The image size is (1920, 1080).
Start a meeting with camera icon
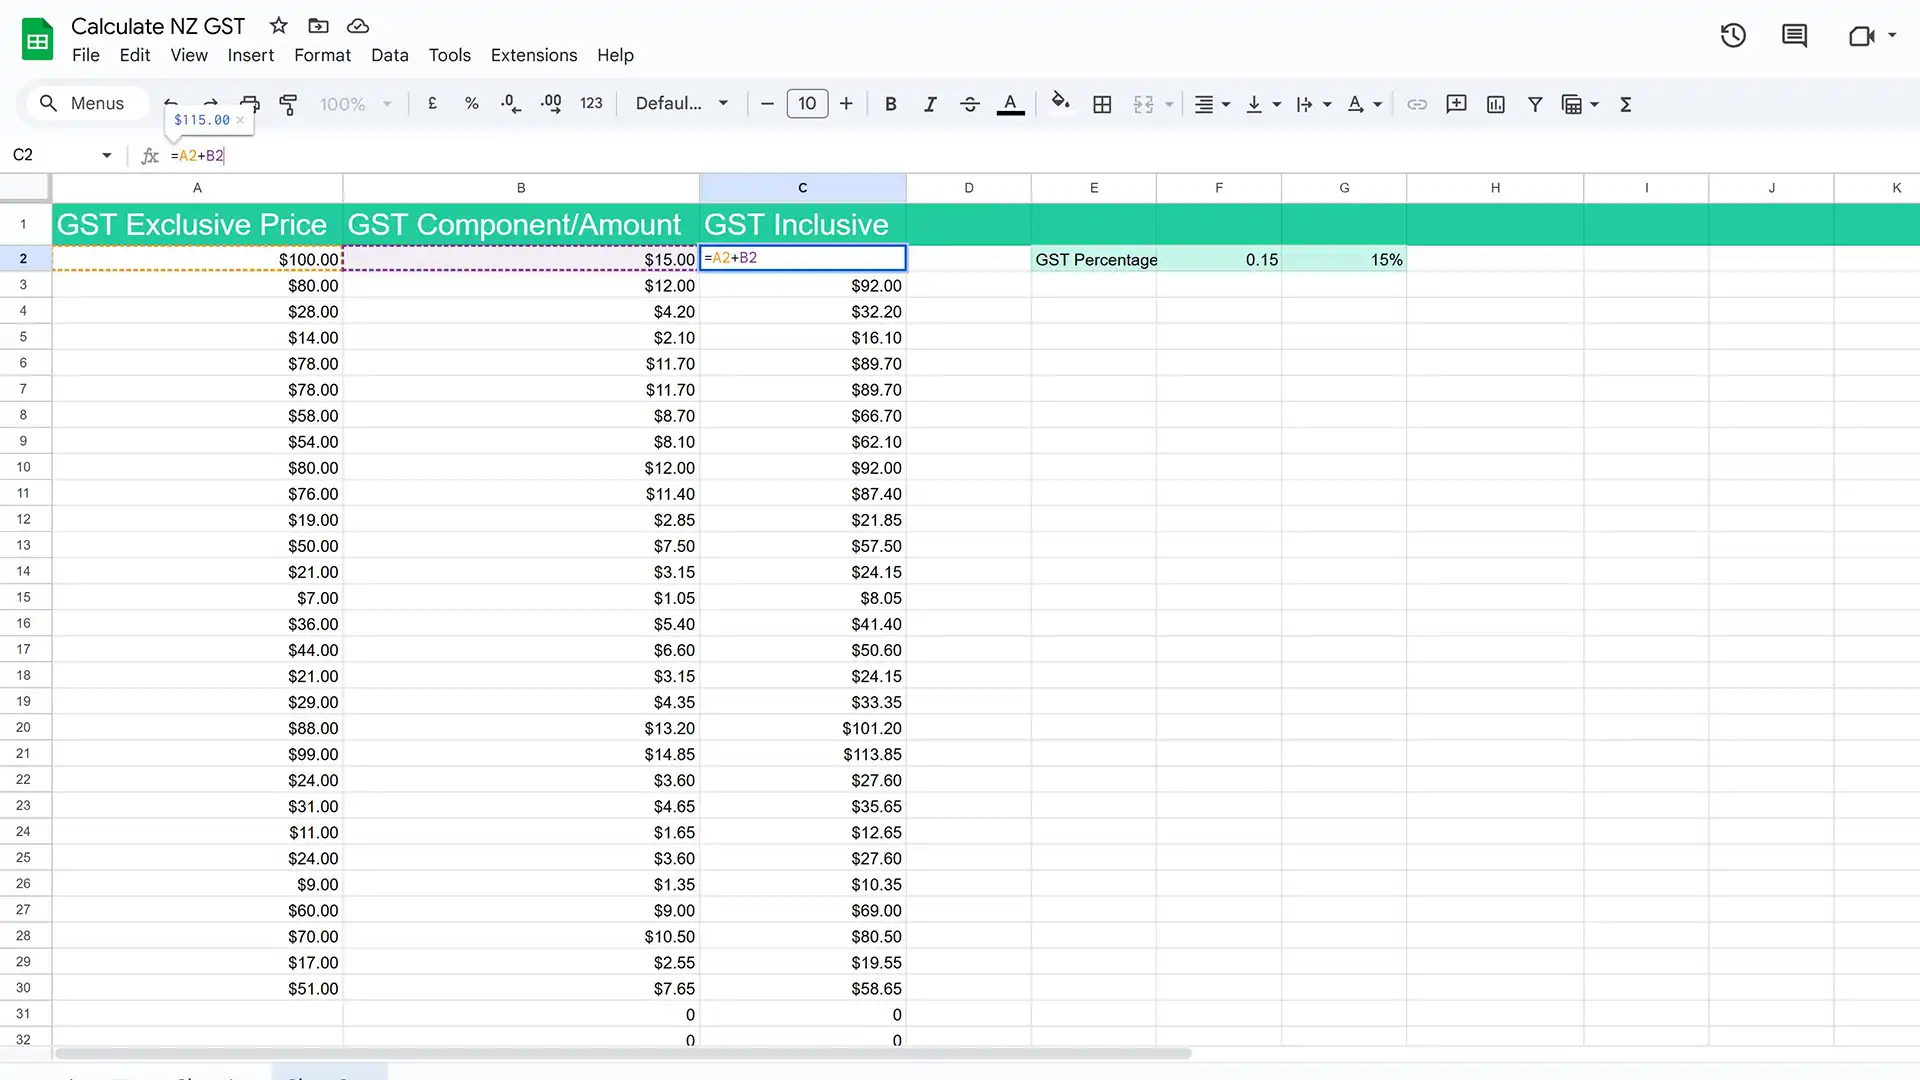pyautogui.click(x=1861, y=36)
